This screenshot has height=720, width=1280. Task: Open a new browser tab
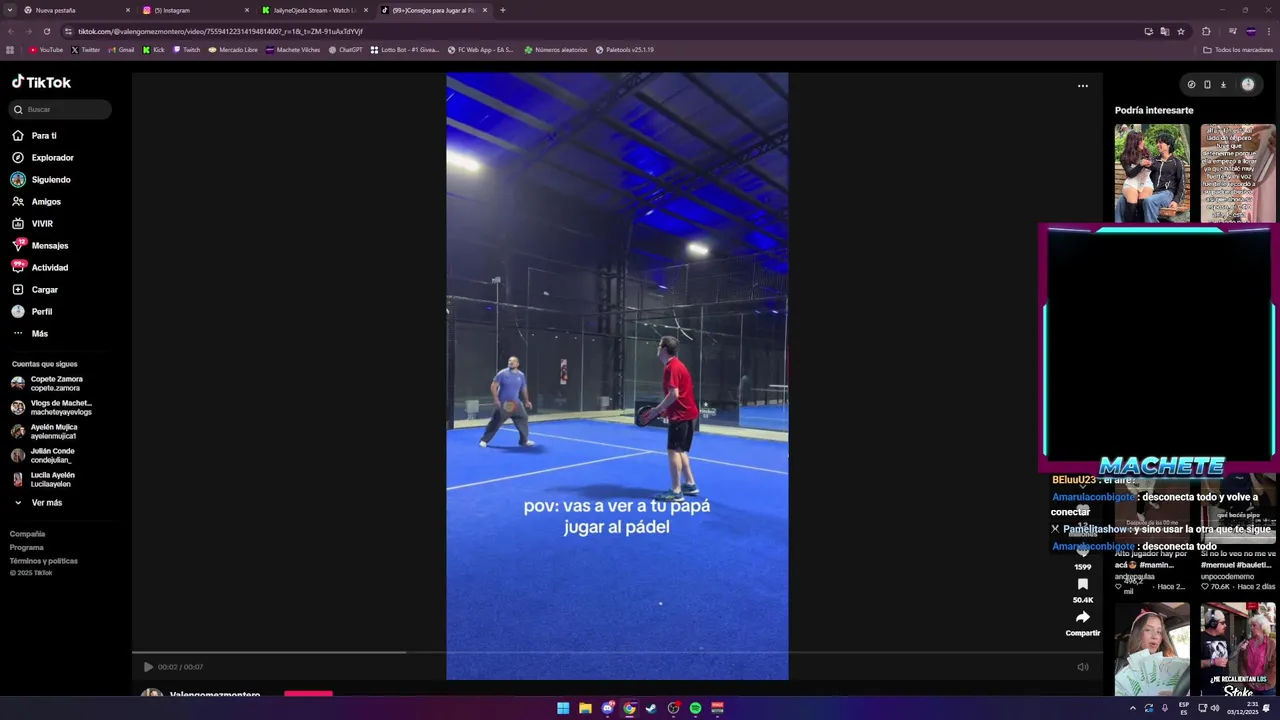502,10
